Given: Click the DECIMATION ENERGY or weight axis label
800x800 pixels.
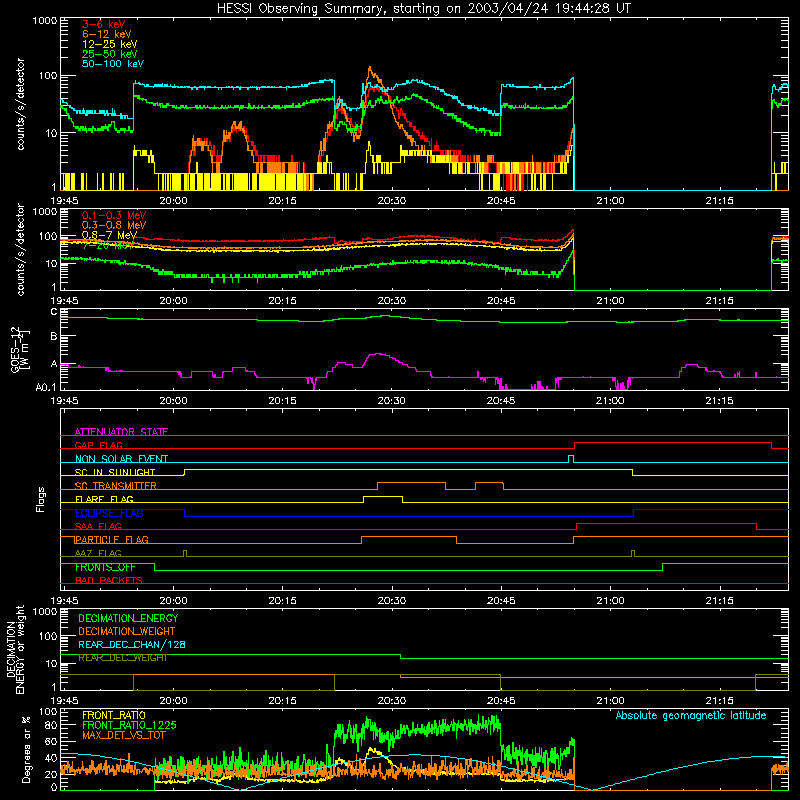Looking at the screenshot, I should [x=15, y=649].
